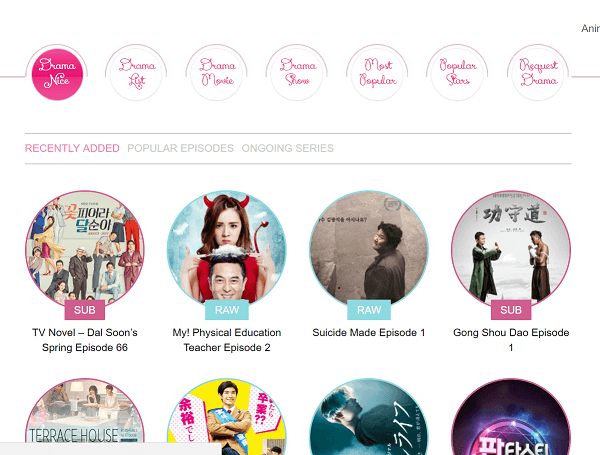Open the Popular Stars page
Viewport: 600px width, 455px height.
click(457, 74)
